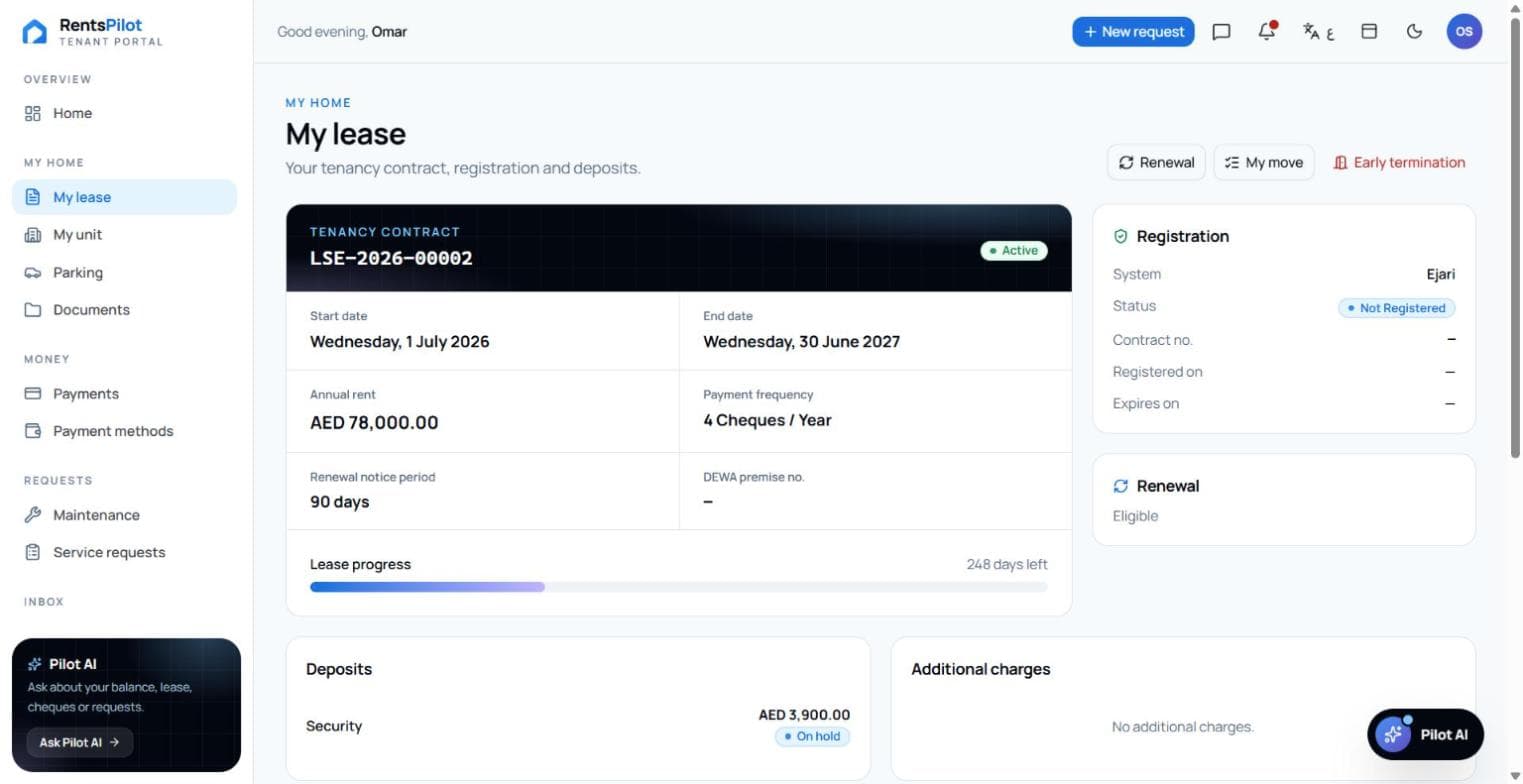1523x784 pixels.
Task: Click the lease progress bar
Action: tap(679, 587)
